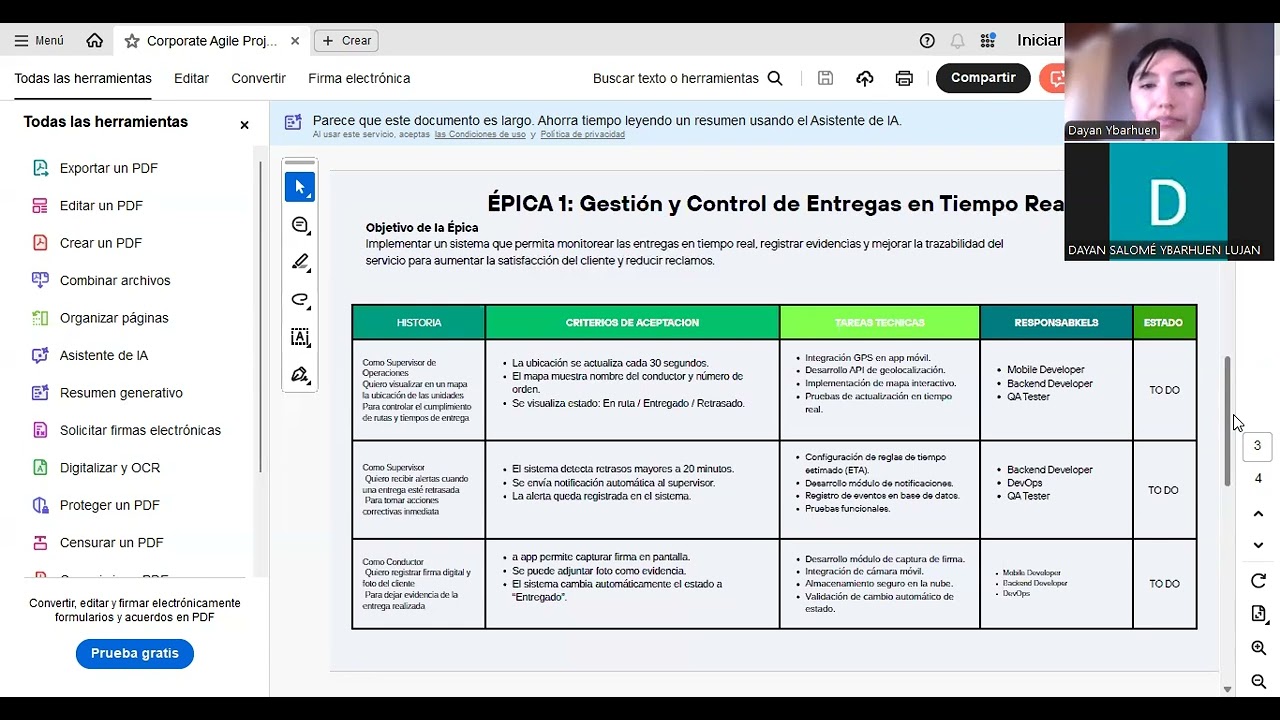The height and width of the screenshot is (720, 1280).
Task: Click the RESPONSABKELS column header
Action: pyautogui.click(x=1056, y=323)
